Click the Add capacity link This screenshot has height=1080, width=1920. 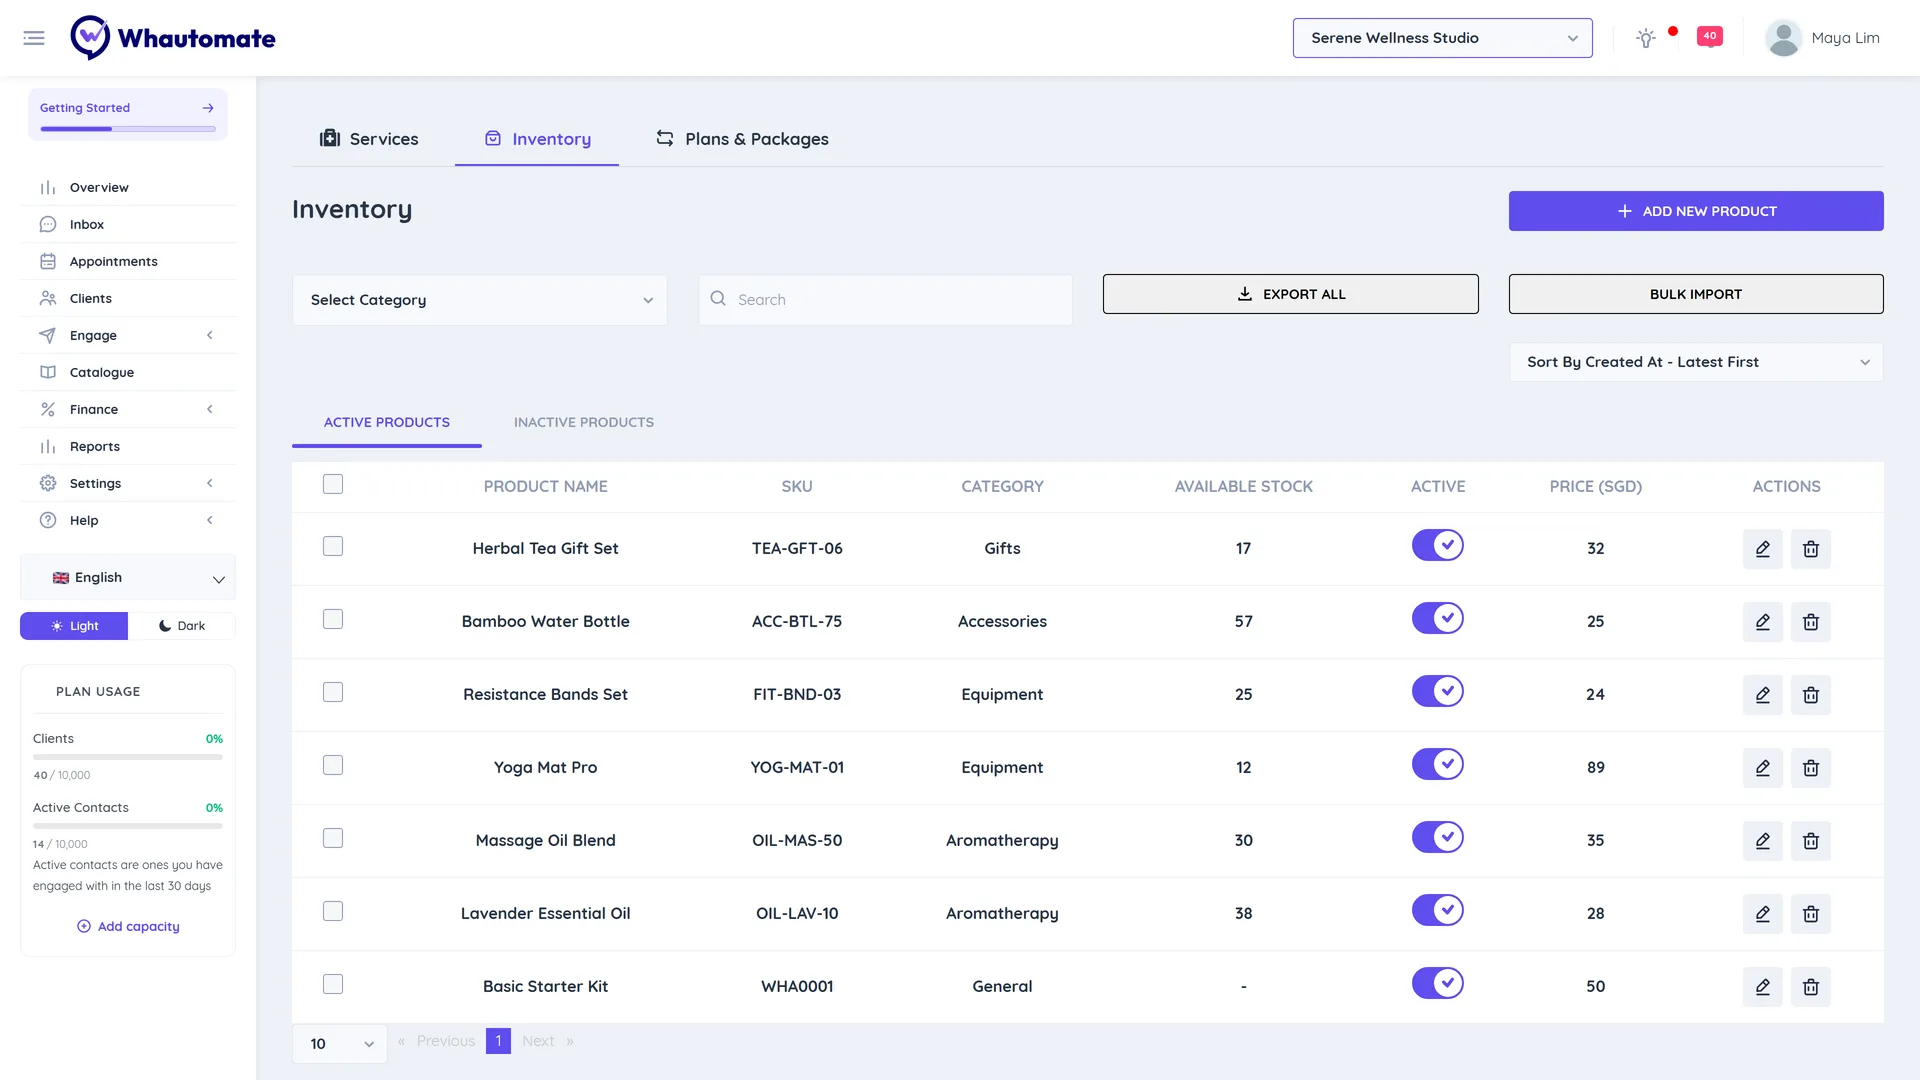(x=128, y=926)
